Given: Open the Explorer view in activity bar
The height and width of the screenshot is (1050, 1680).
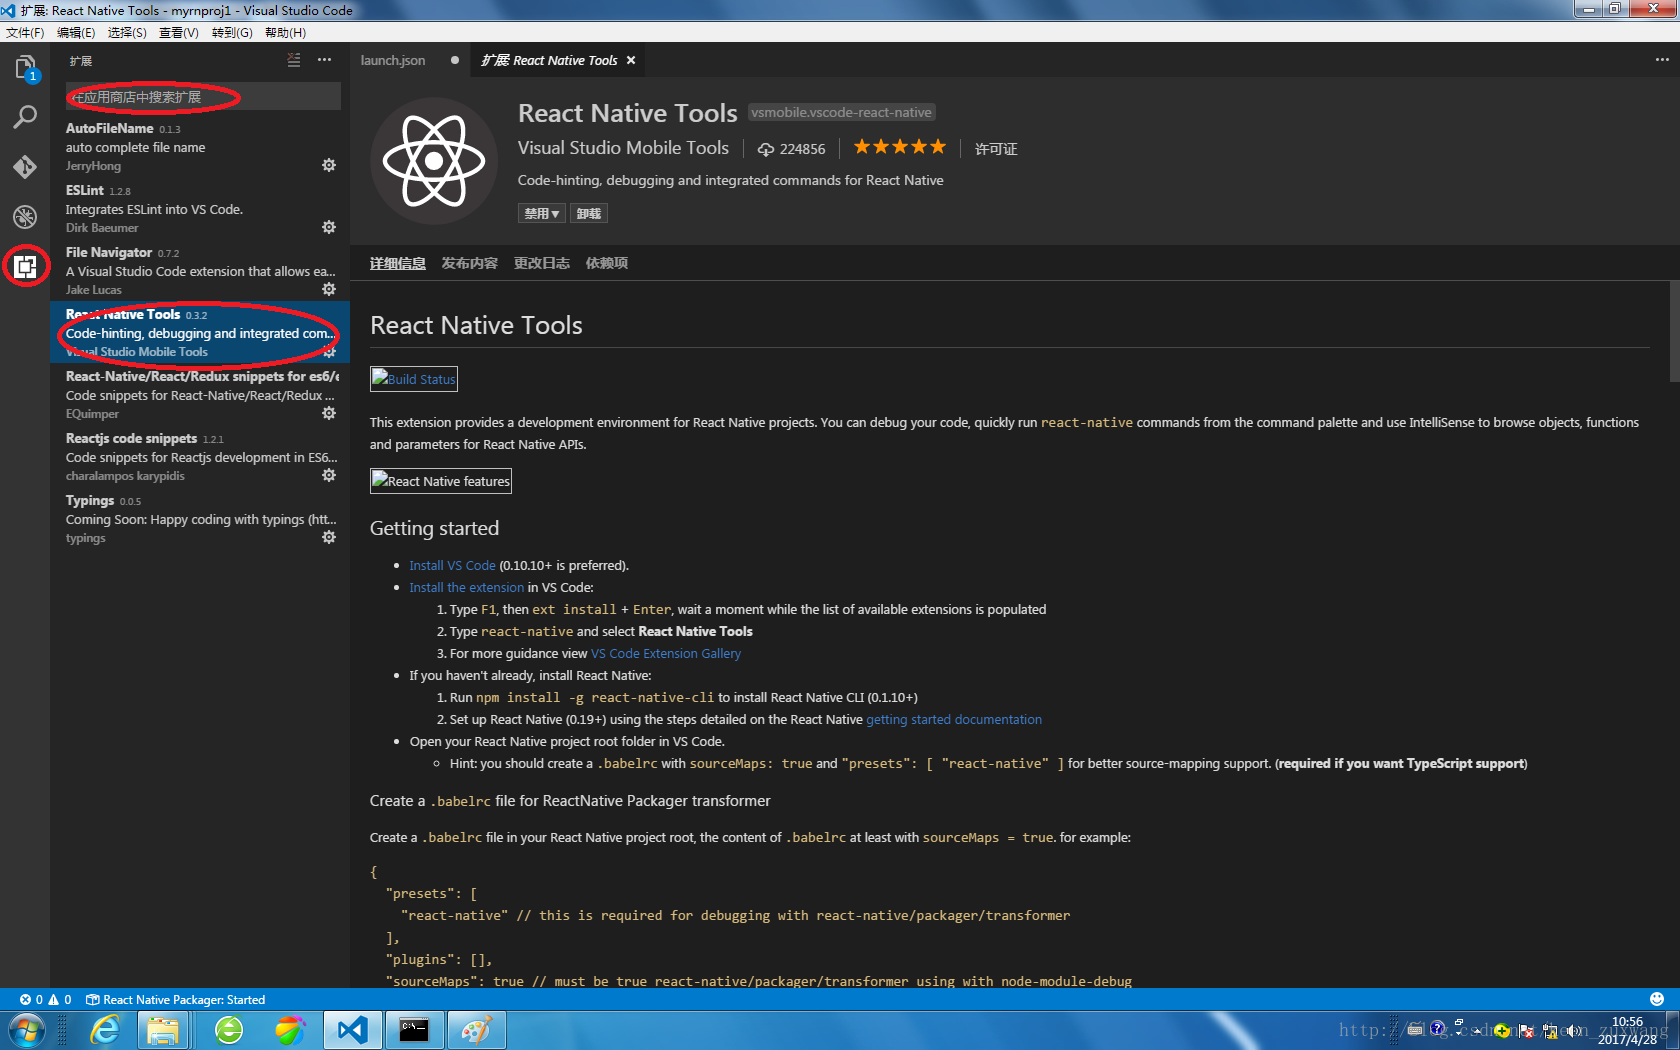Looking at the screenshot, I should click(25, 68).
